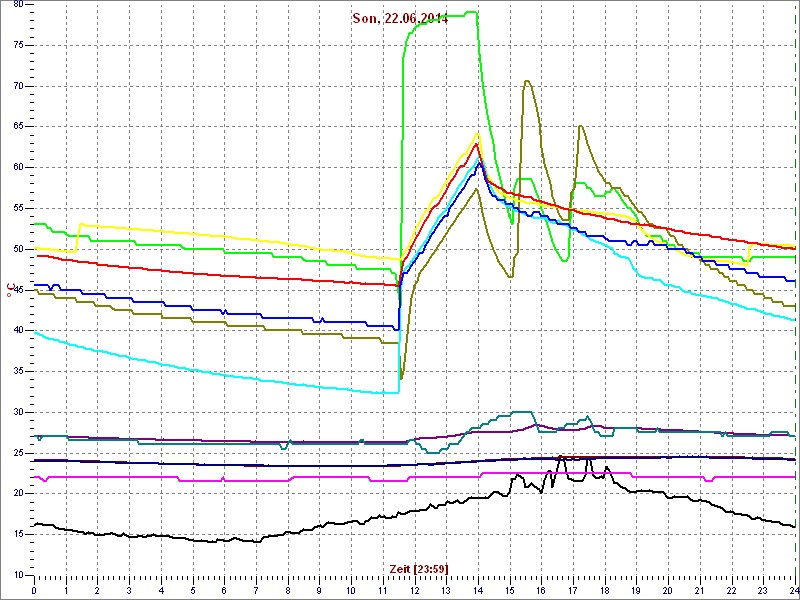This screenshot has width=800, height=600.
Task: Click hour 22 on the time axis
Action: 732,591
